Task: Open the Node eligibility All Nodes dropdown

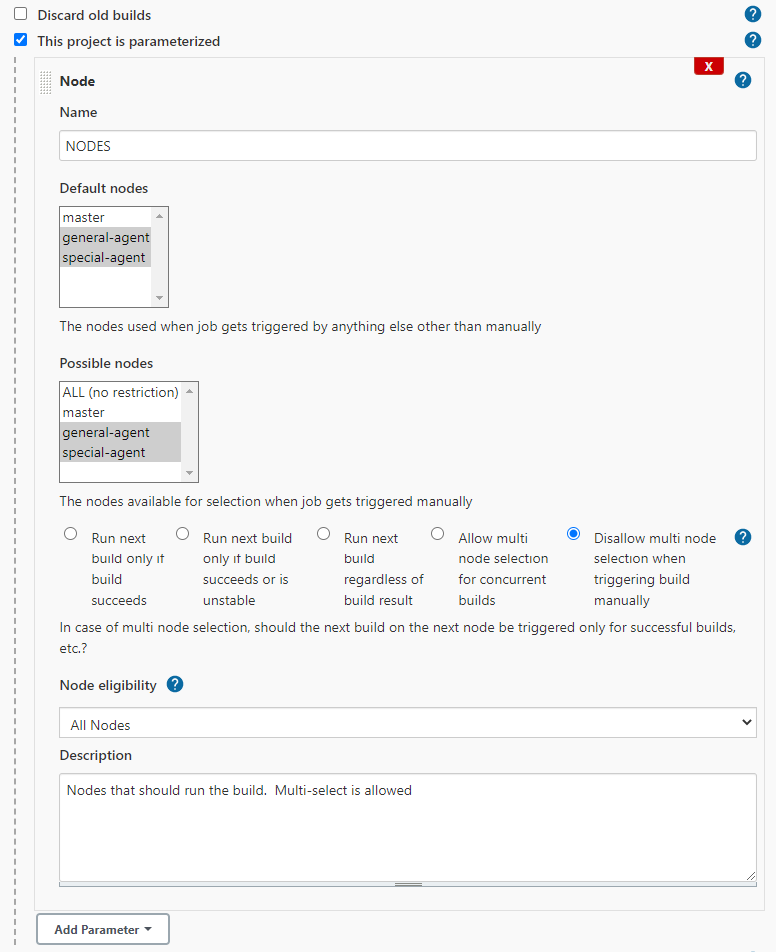Action: click(x=407, y=722)
